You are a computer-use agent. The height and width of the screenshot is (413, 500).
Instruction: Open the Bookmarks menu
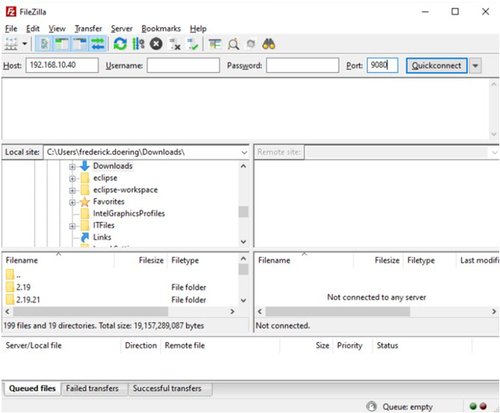point(161,29)
